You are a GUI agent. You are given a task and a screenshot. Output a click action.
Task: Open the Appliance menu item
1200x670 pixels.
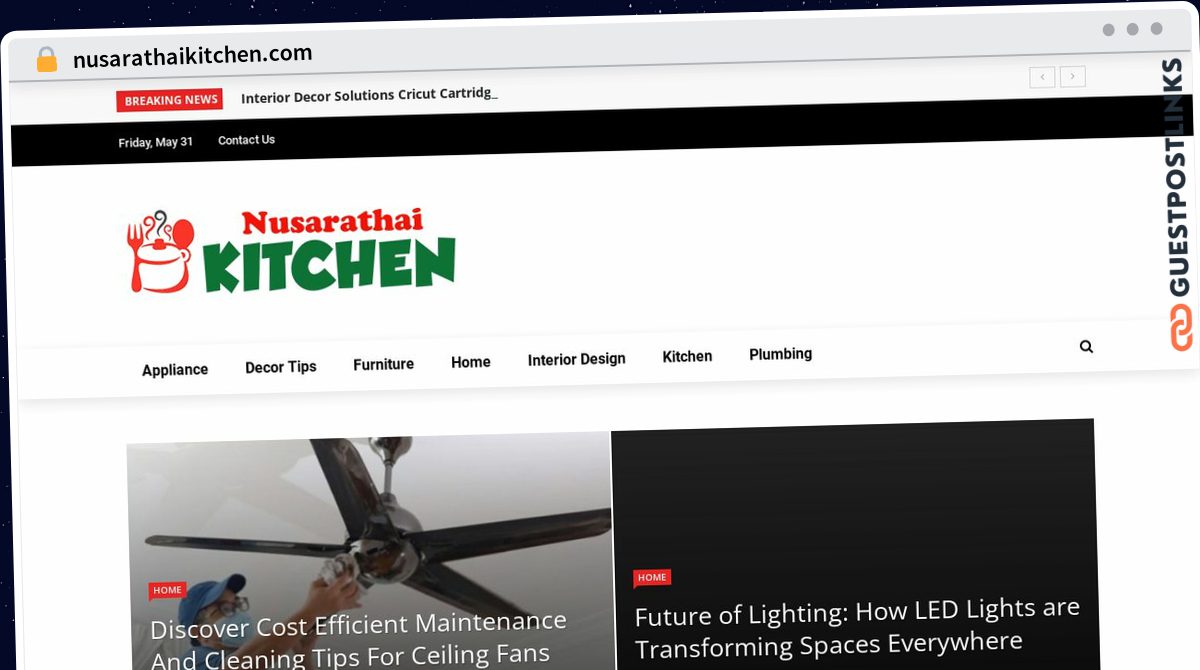point(175,370)
